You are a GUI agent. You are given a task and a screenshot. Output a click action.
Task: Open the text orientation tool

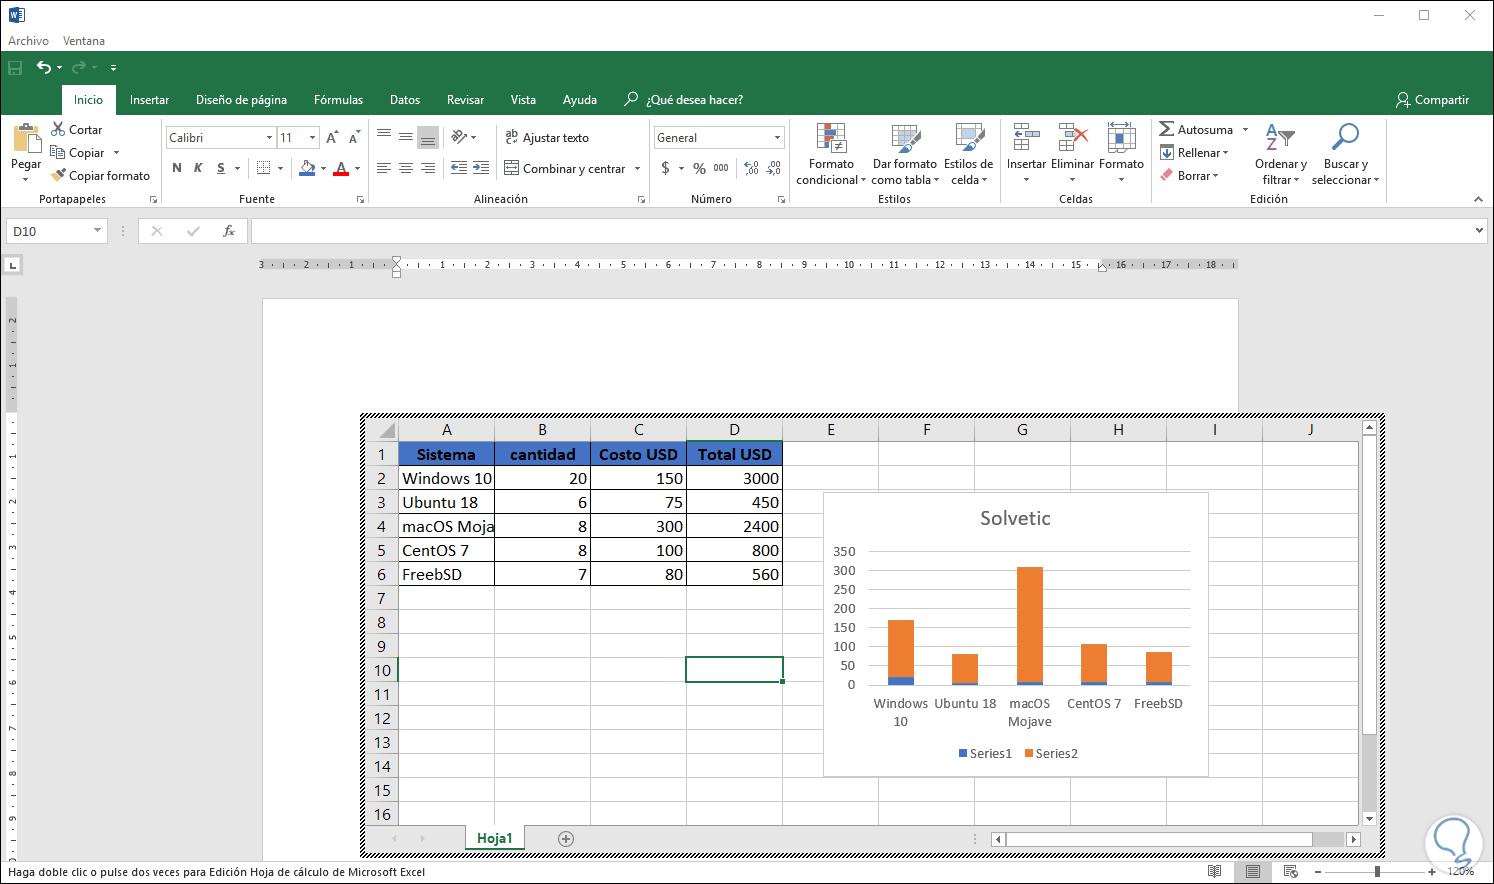pyautogui.click(x=460, y=137)
